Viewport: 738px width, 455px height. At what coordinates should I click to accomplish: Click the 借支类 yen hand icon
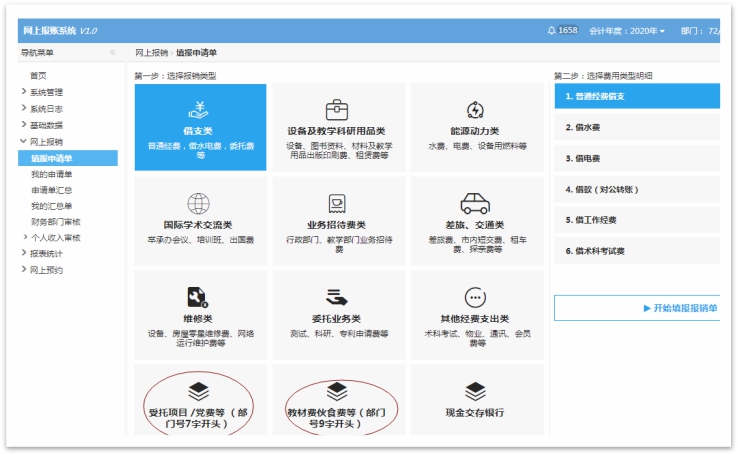coord(200,109)
